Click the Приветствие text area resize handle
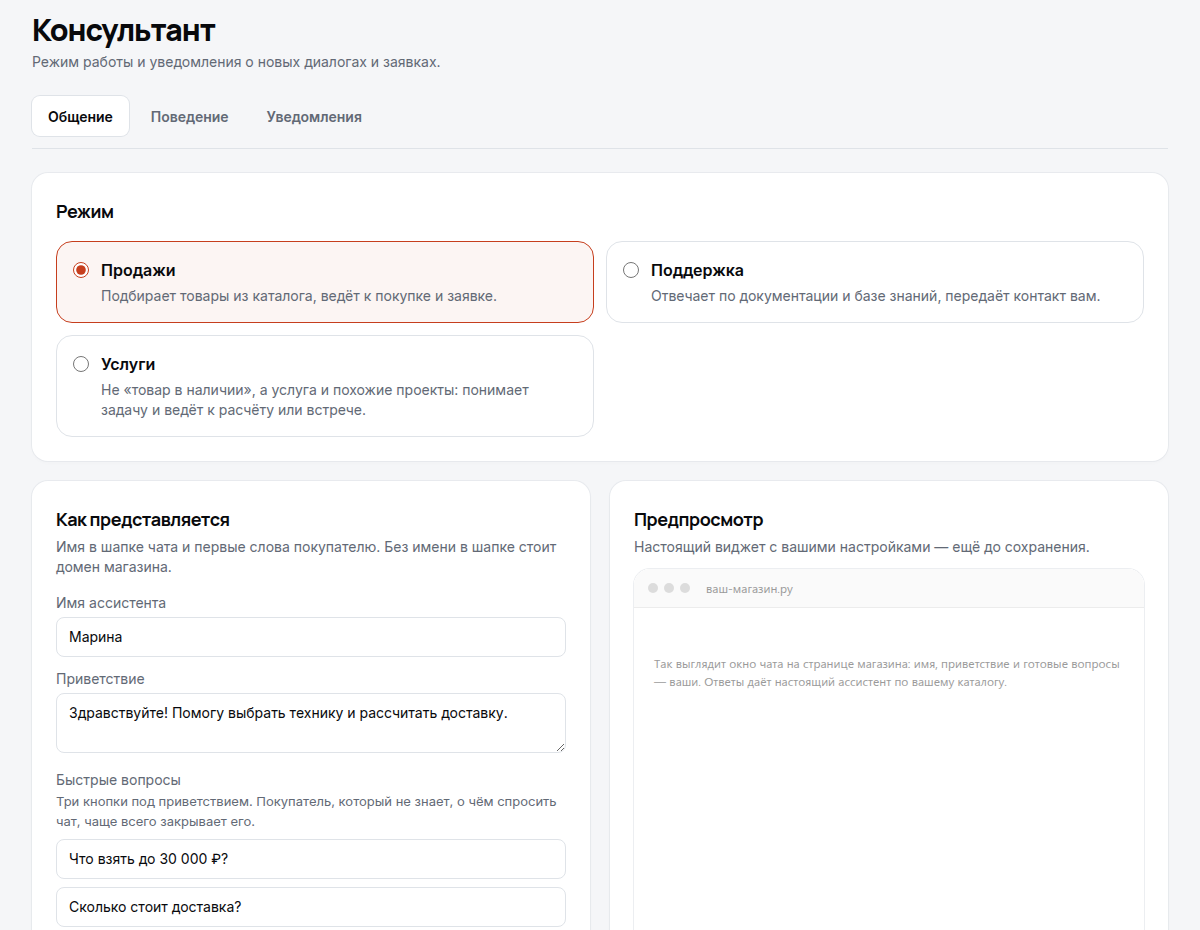This screenshot has height=930, width=1200. (559, 746)
